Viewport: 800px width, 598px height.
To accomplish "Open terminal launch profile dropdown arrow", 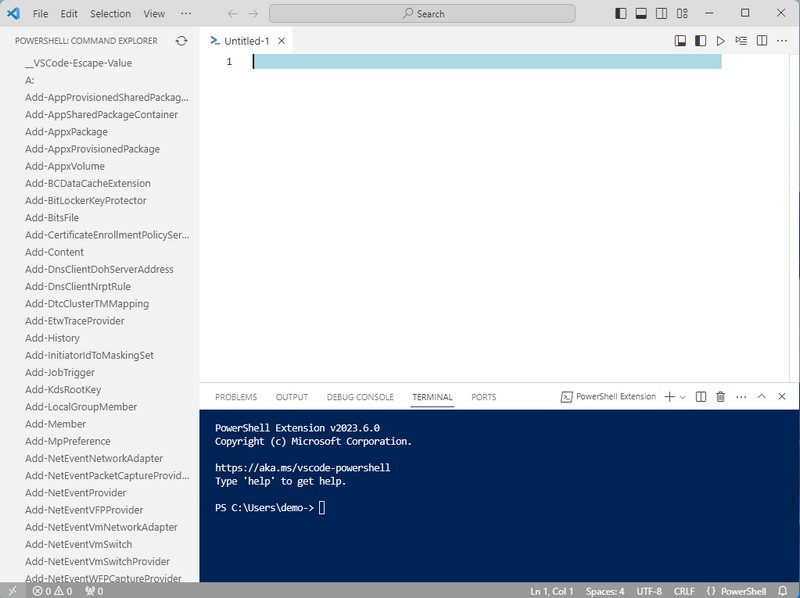I will [x=683, y=397].
